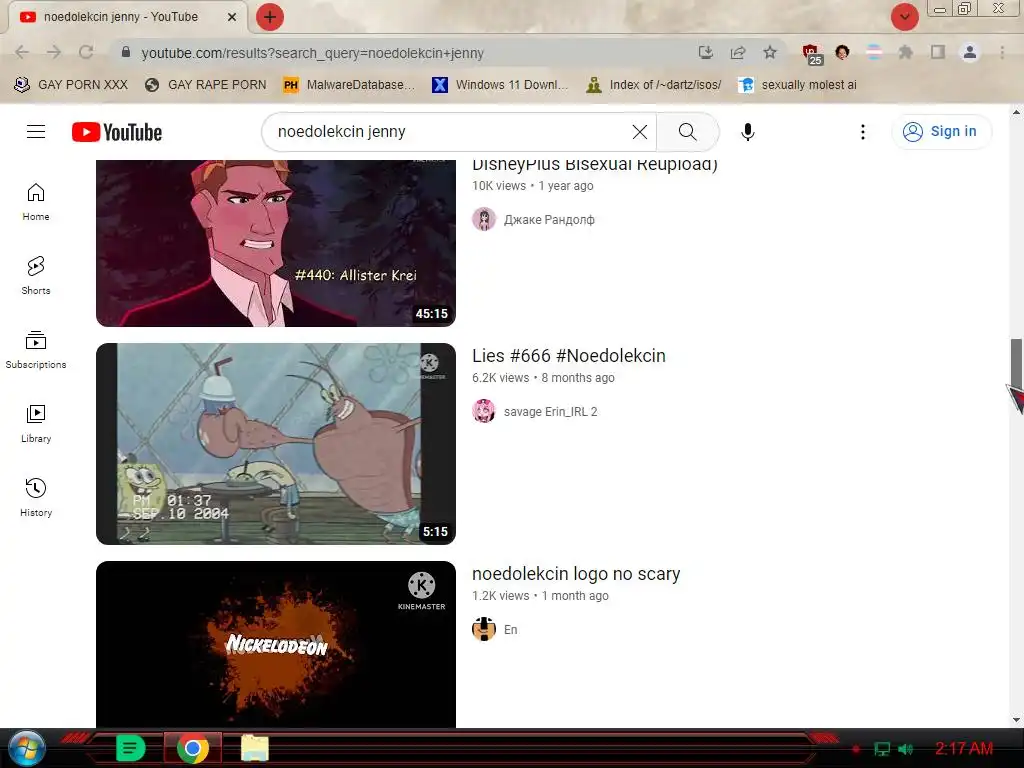Open the channel Джаке Рандолф
This screenshot has width=1024, height=768.
click(x=549, y=219)
